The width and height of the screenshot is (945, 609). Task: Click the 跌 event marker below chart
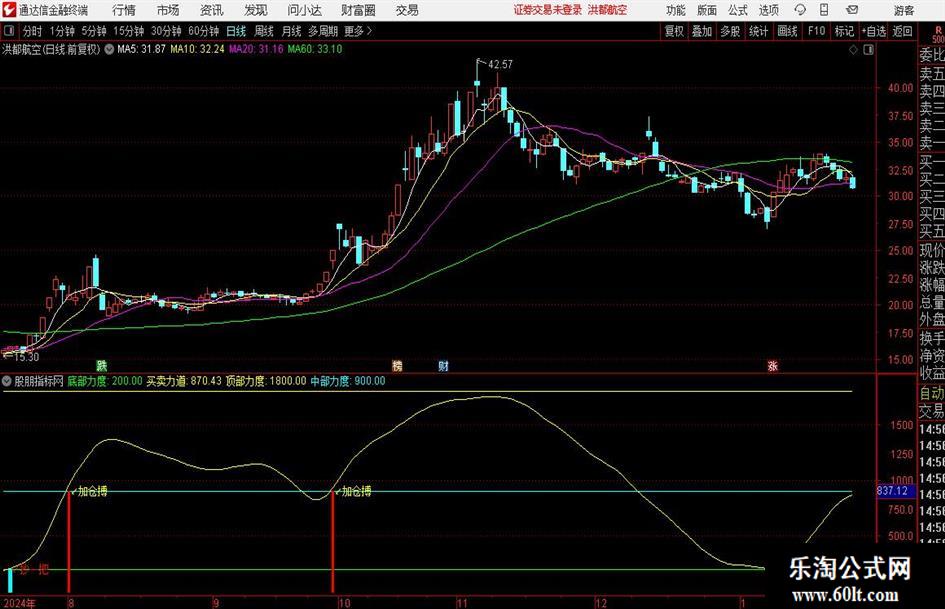click(x=102, y=365)
